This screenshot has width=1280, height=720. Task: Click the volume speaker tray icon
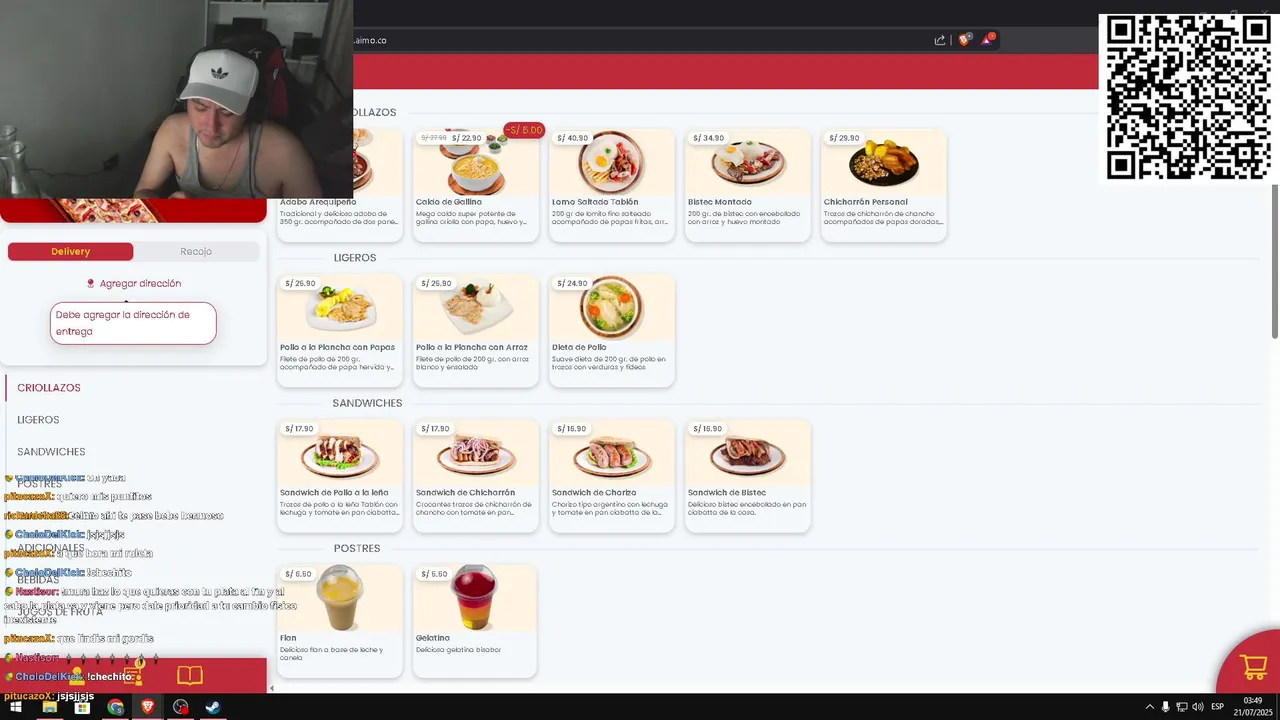(1197, 707)
